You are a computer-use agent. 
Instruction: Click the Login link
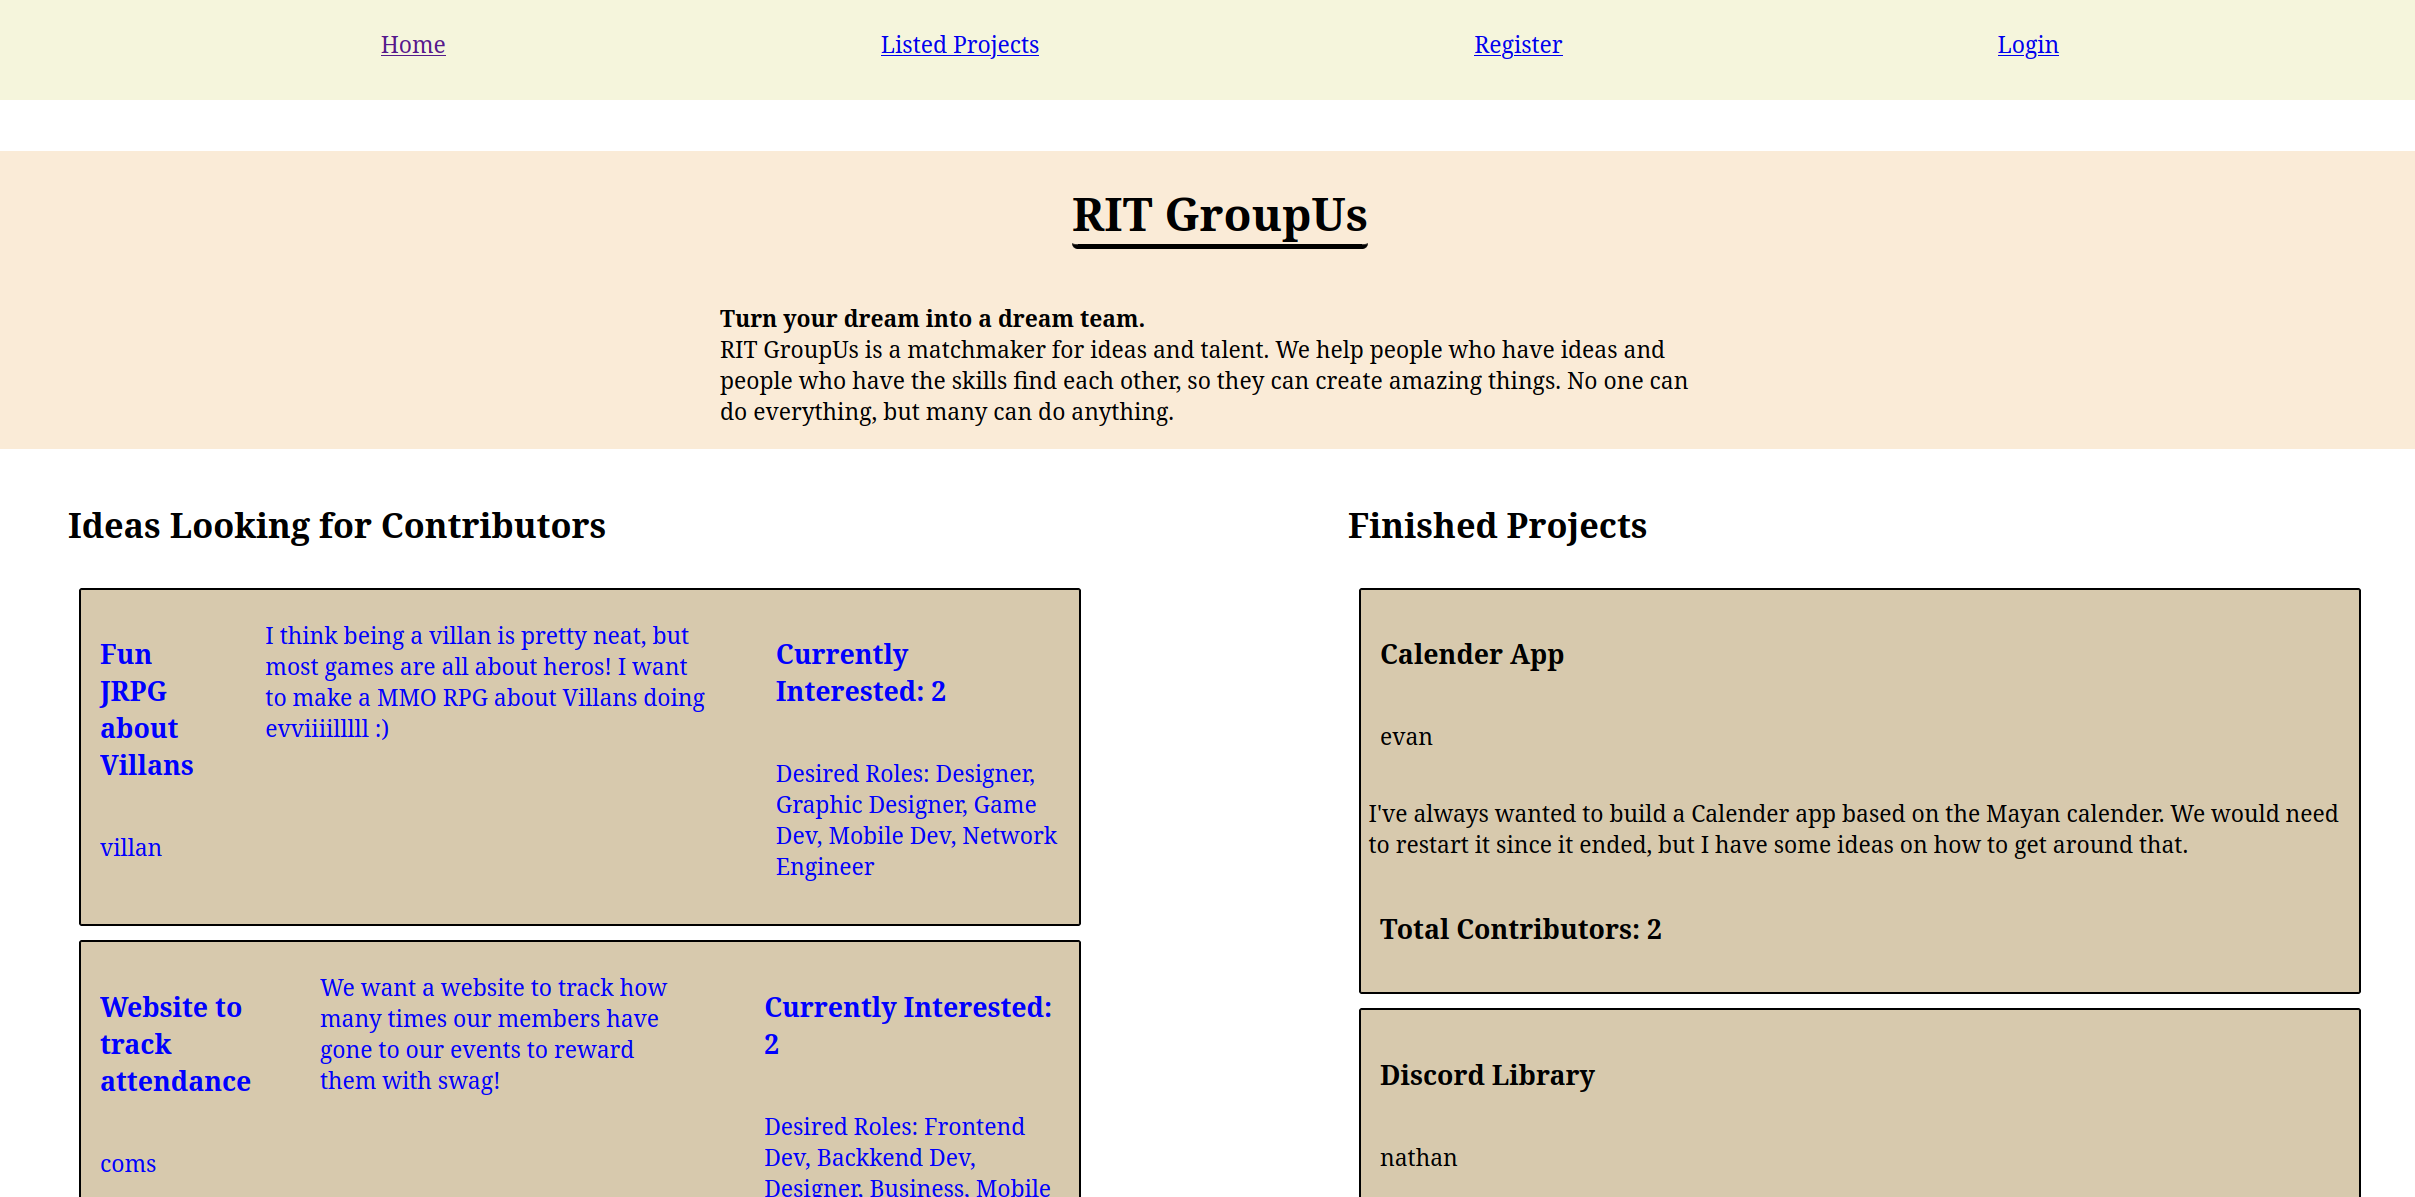tap(2027, 45)
